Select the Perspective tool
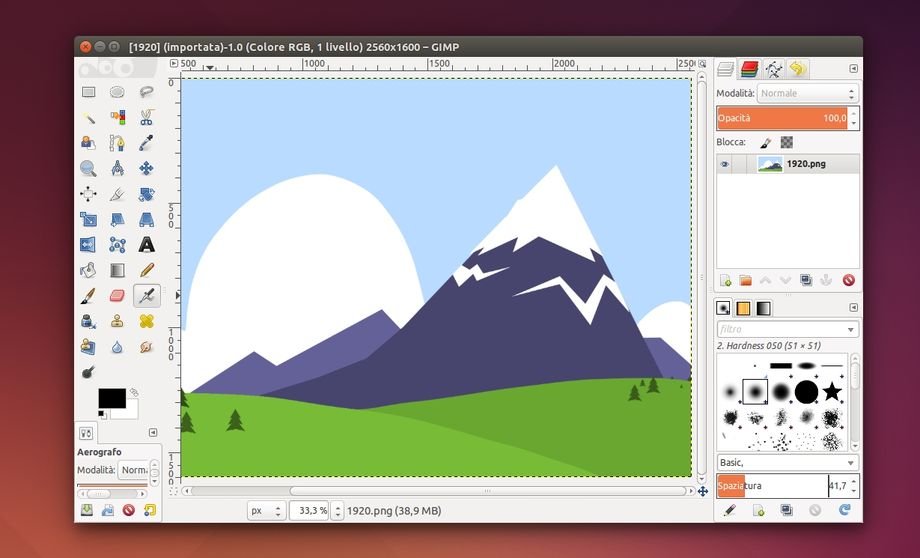 146,219
